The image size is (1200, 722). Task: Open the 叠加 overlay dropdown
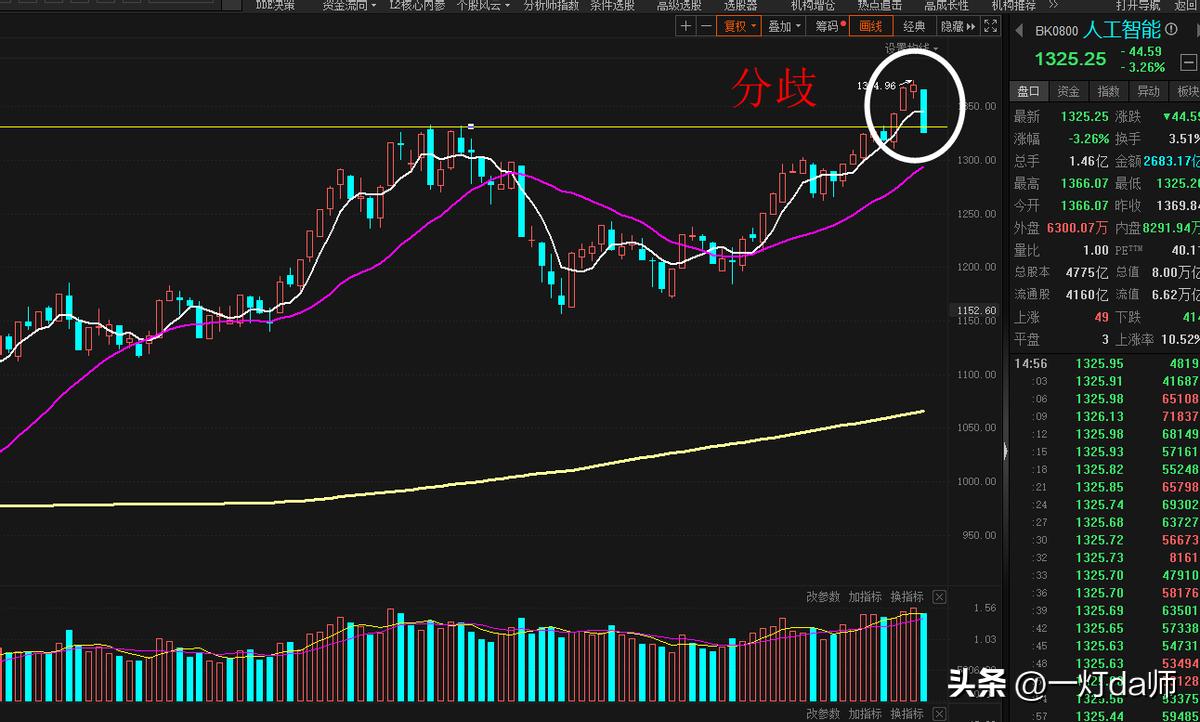(x=784, y=27)
